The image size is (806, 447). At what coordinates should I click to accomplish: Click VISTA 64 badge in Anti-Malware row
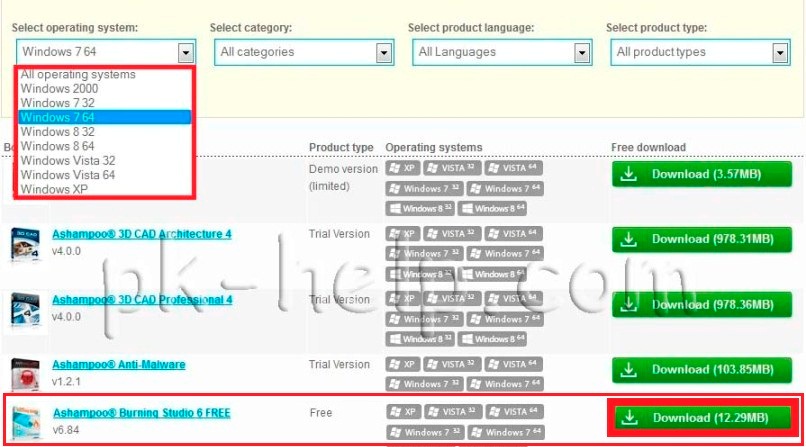click(x=514, y=364)
